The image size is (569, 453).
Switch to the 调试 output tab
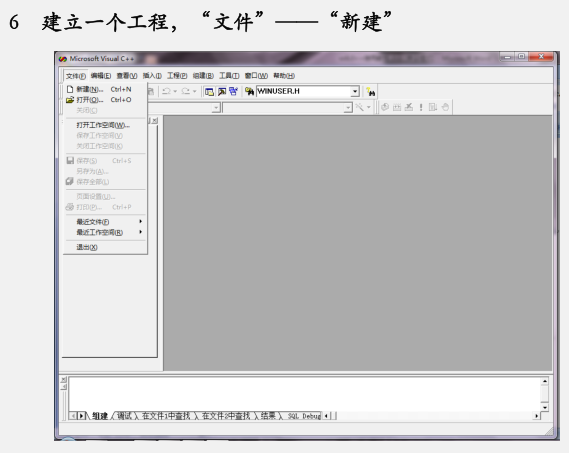[x=124, y=416]
